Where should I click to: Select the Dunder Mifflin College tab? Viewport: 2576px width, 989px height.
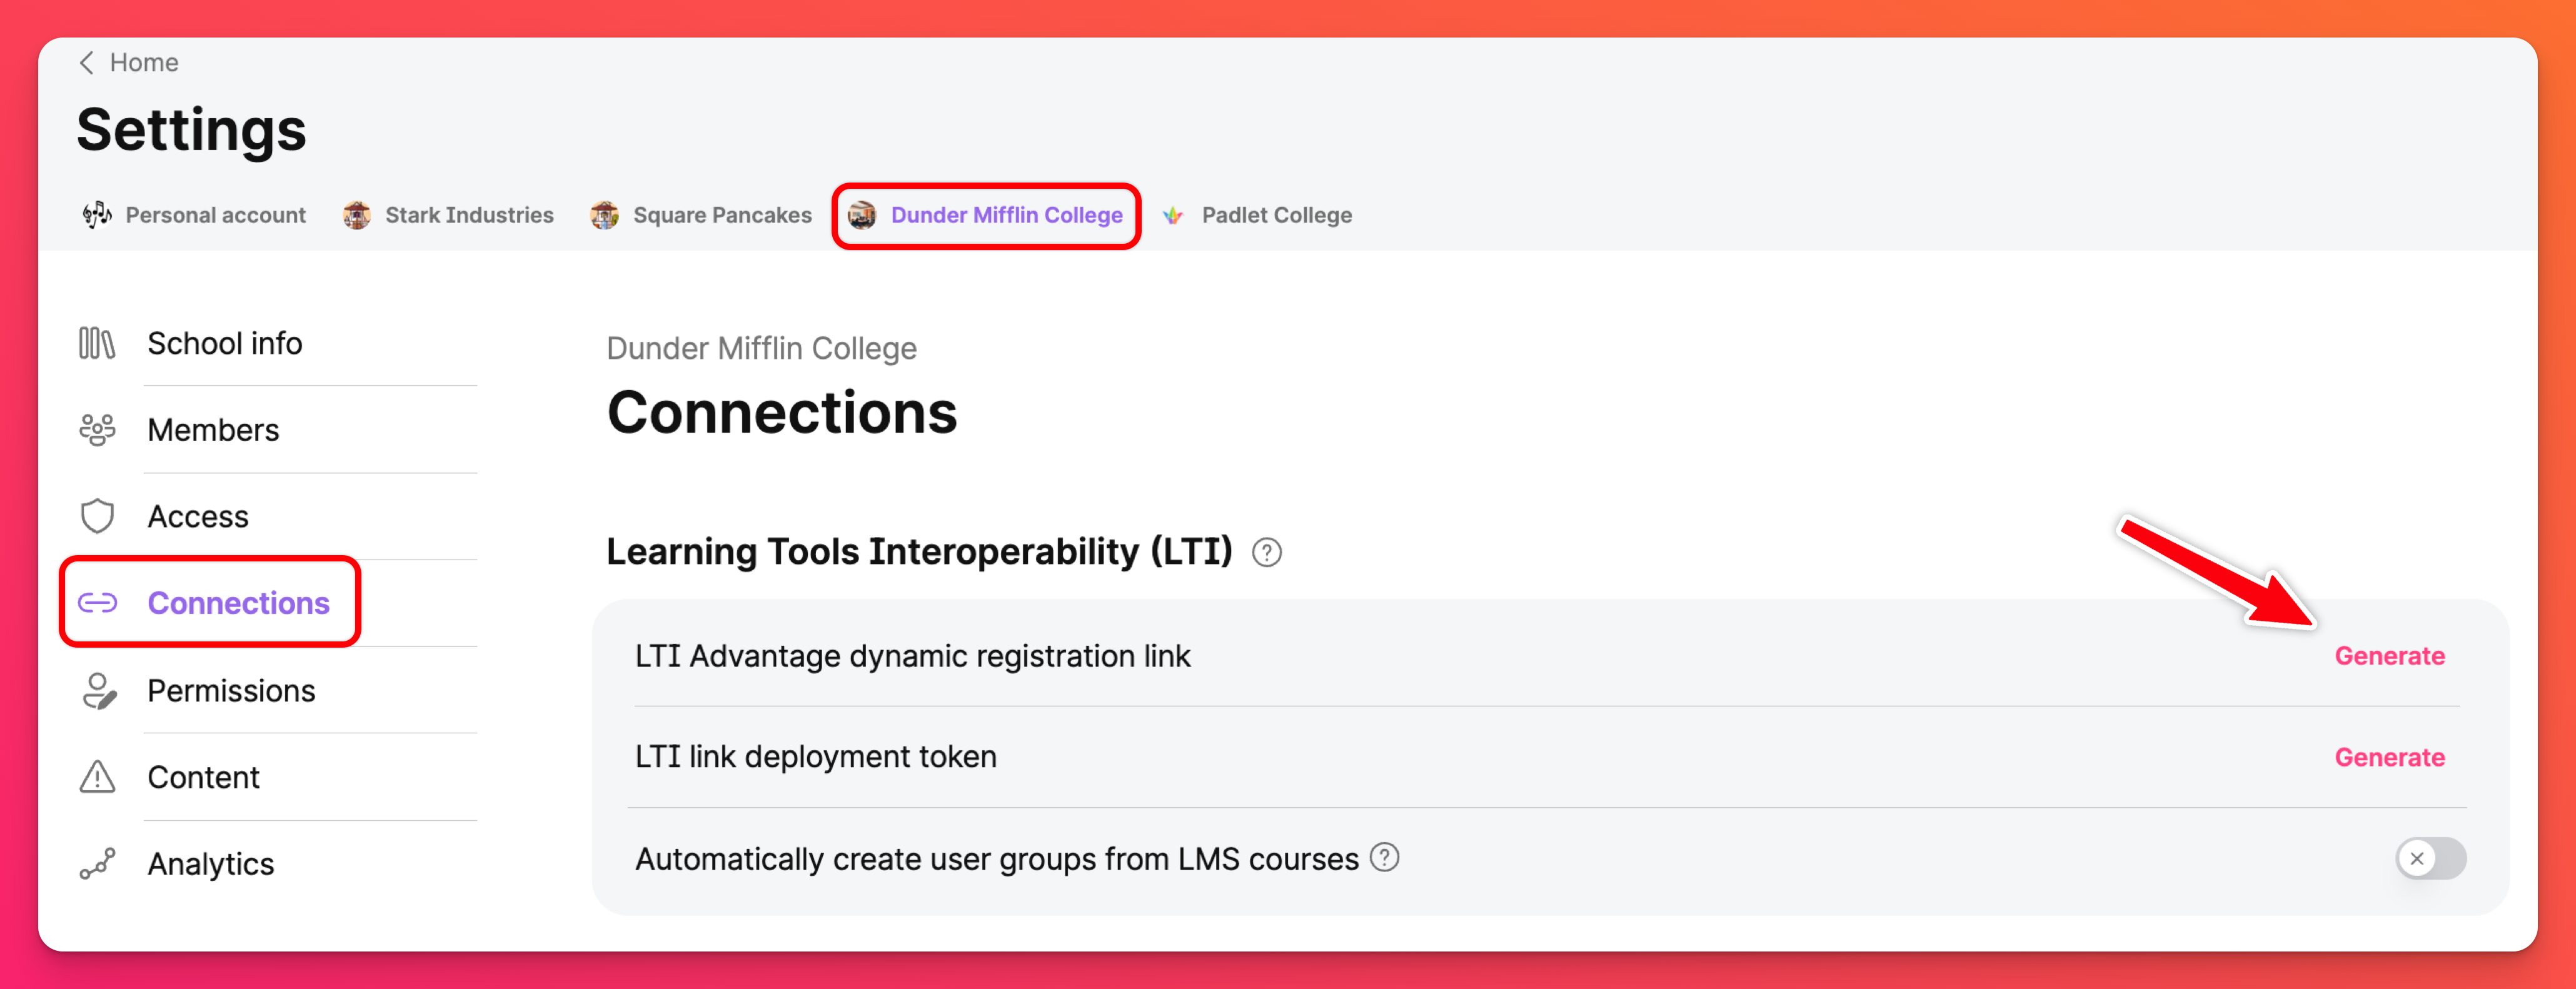pyautogui.click(x=986, y=215)
